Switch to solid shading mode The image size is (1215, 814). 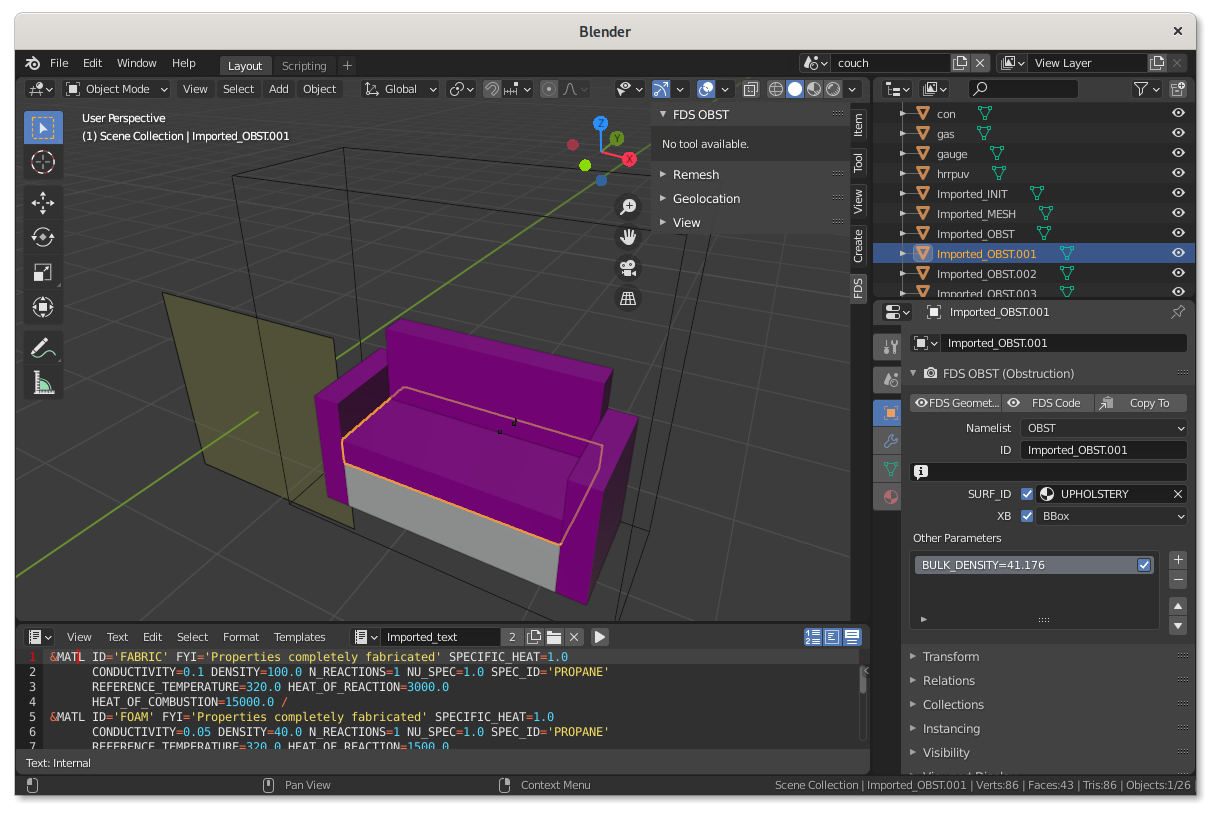(x=795, y=89)
